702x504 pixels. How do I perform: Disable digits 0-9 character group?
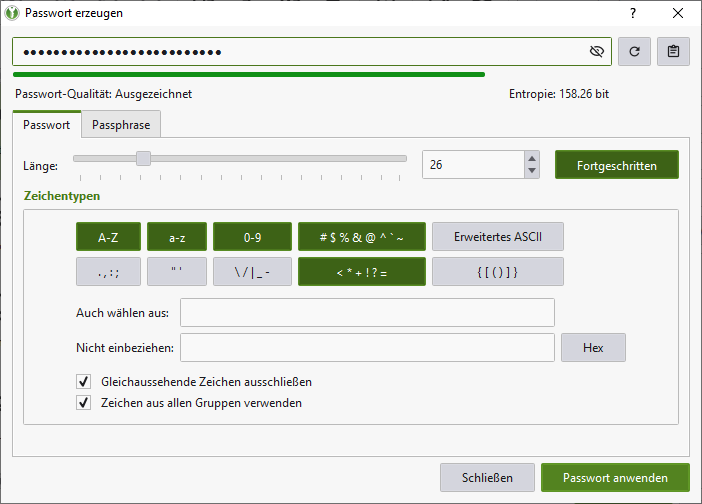pos(252,237)
